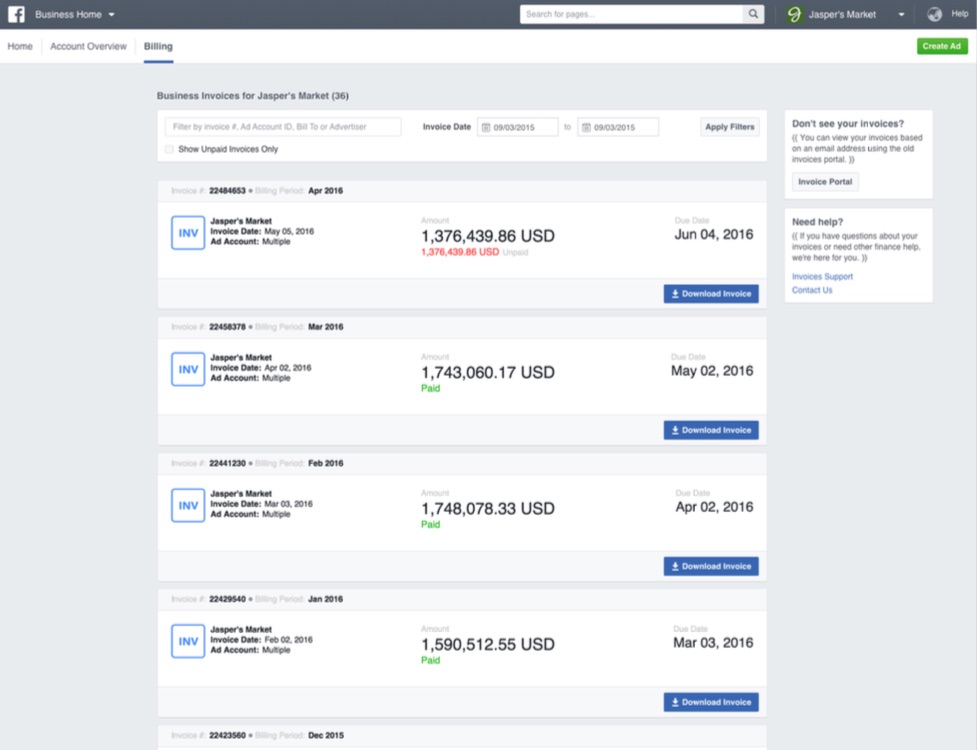Click amount 1,376,439.86 USD in black
The height and width of the screenshot is (750, 977).
(488, 236)
